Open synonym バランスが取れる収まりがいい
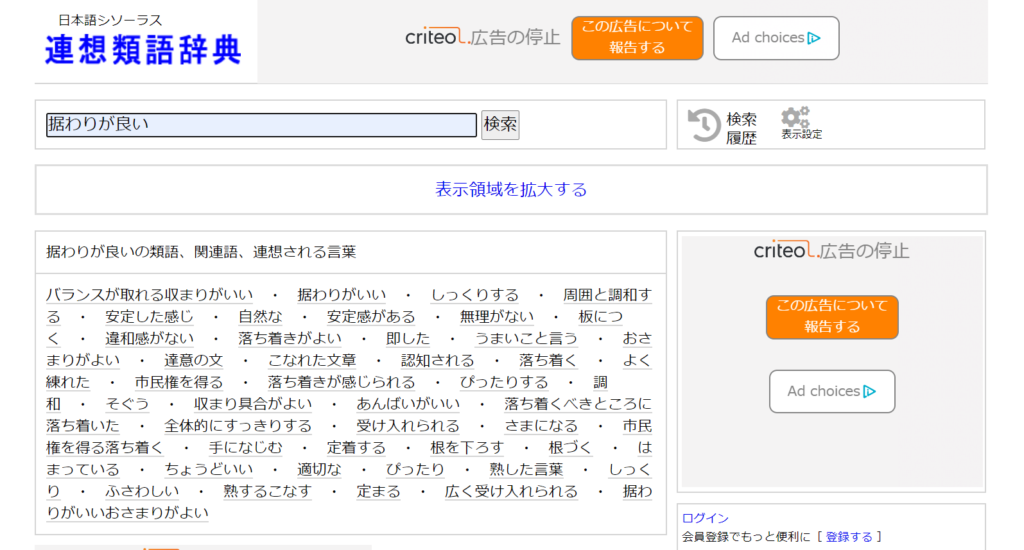This screenshot has width=1024, height=550. click(x=150, y=295)
